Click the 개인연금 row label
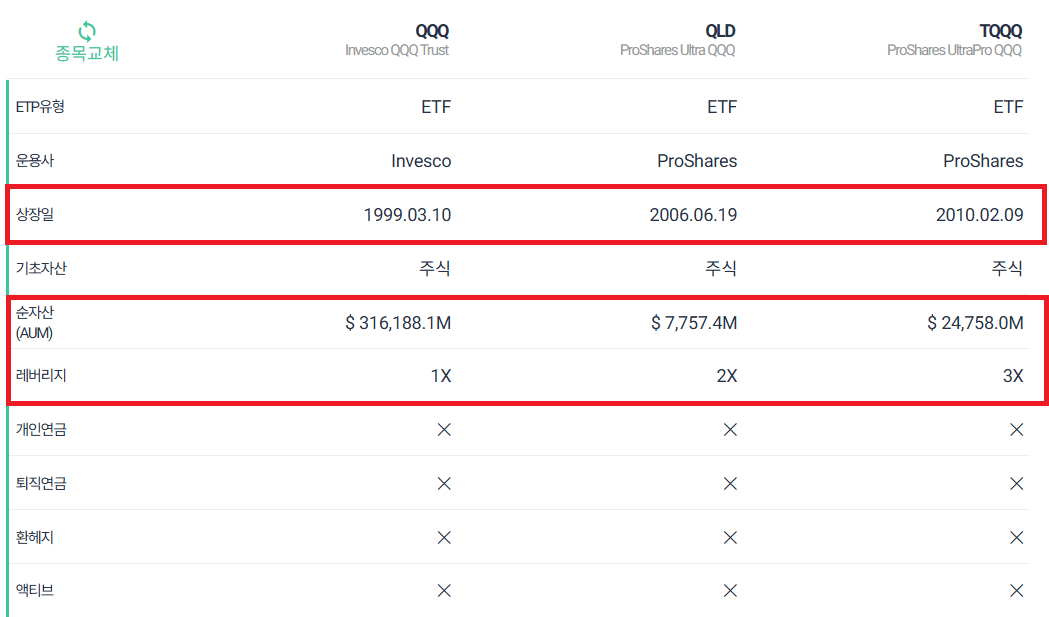This screenshot has height=617, width=1049. tap(41, 430)
